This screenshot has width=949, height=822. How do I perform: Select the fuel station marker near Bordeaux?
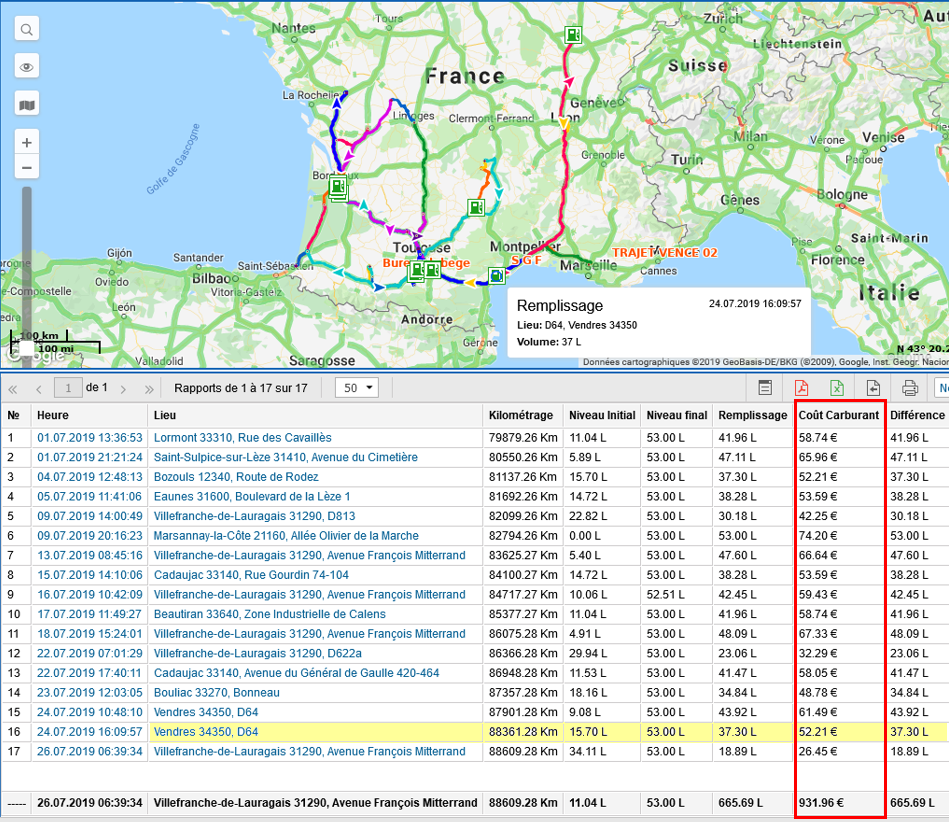pos(338,186)
